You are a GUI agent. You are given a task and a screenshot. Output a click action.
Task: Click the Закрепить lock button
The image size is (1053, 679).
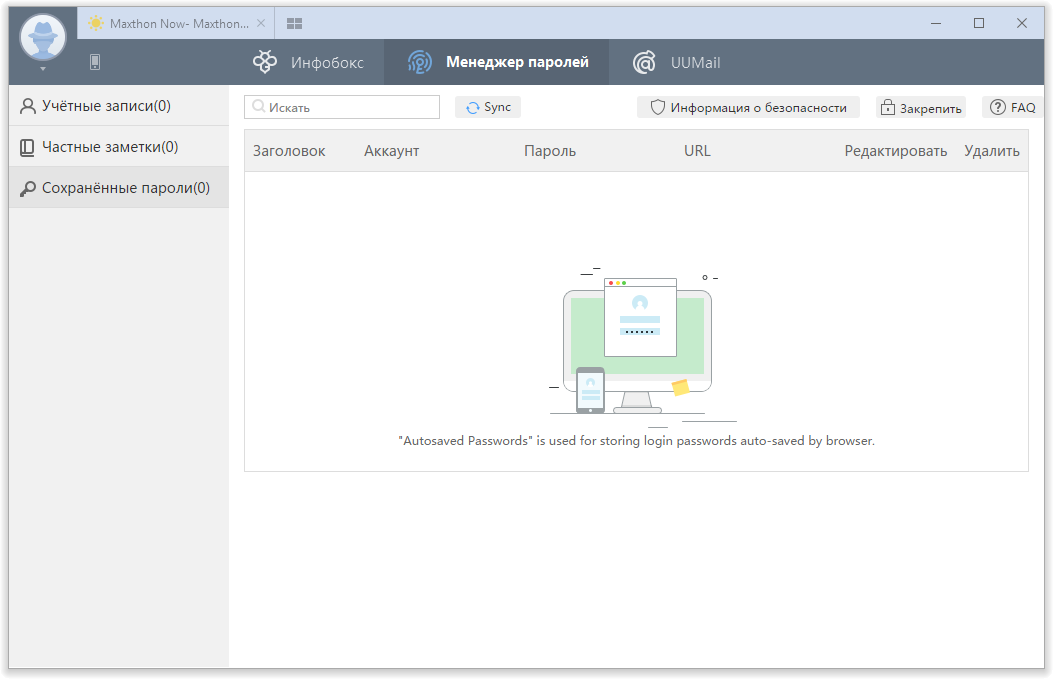[x=921, y=107]
